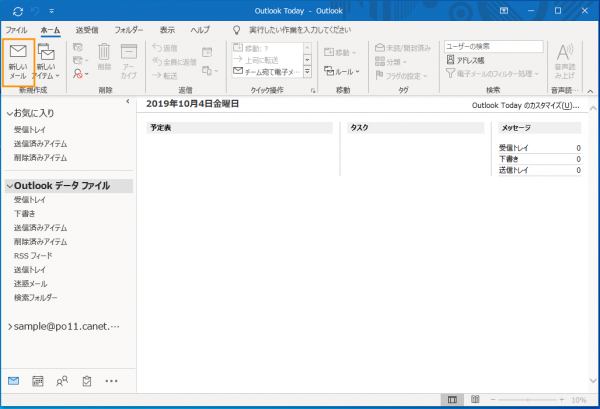Open the 新しいアイテム menu button
Screen dimensions: 600x409
coord(47,62)
